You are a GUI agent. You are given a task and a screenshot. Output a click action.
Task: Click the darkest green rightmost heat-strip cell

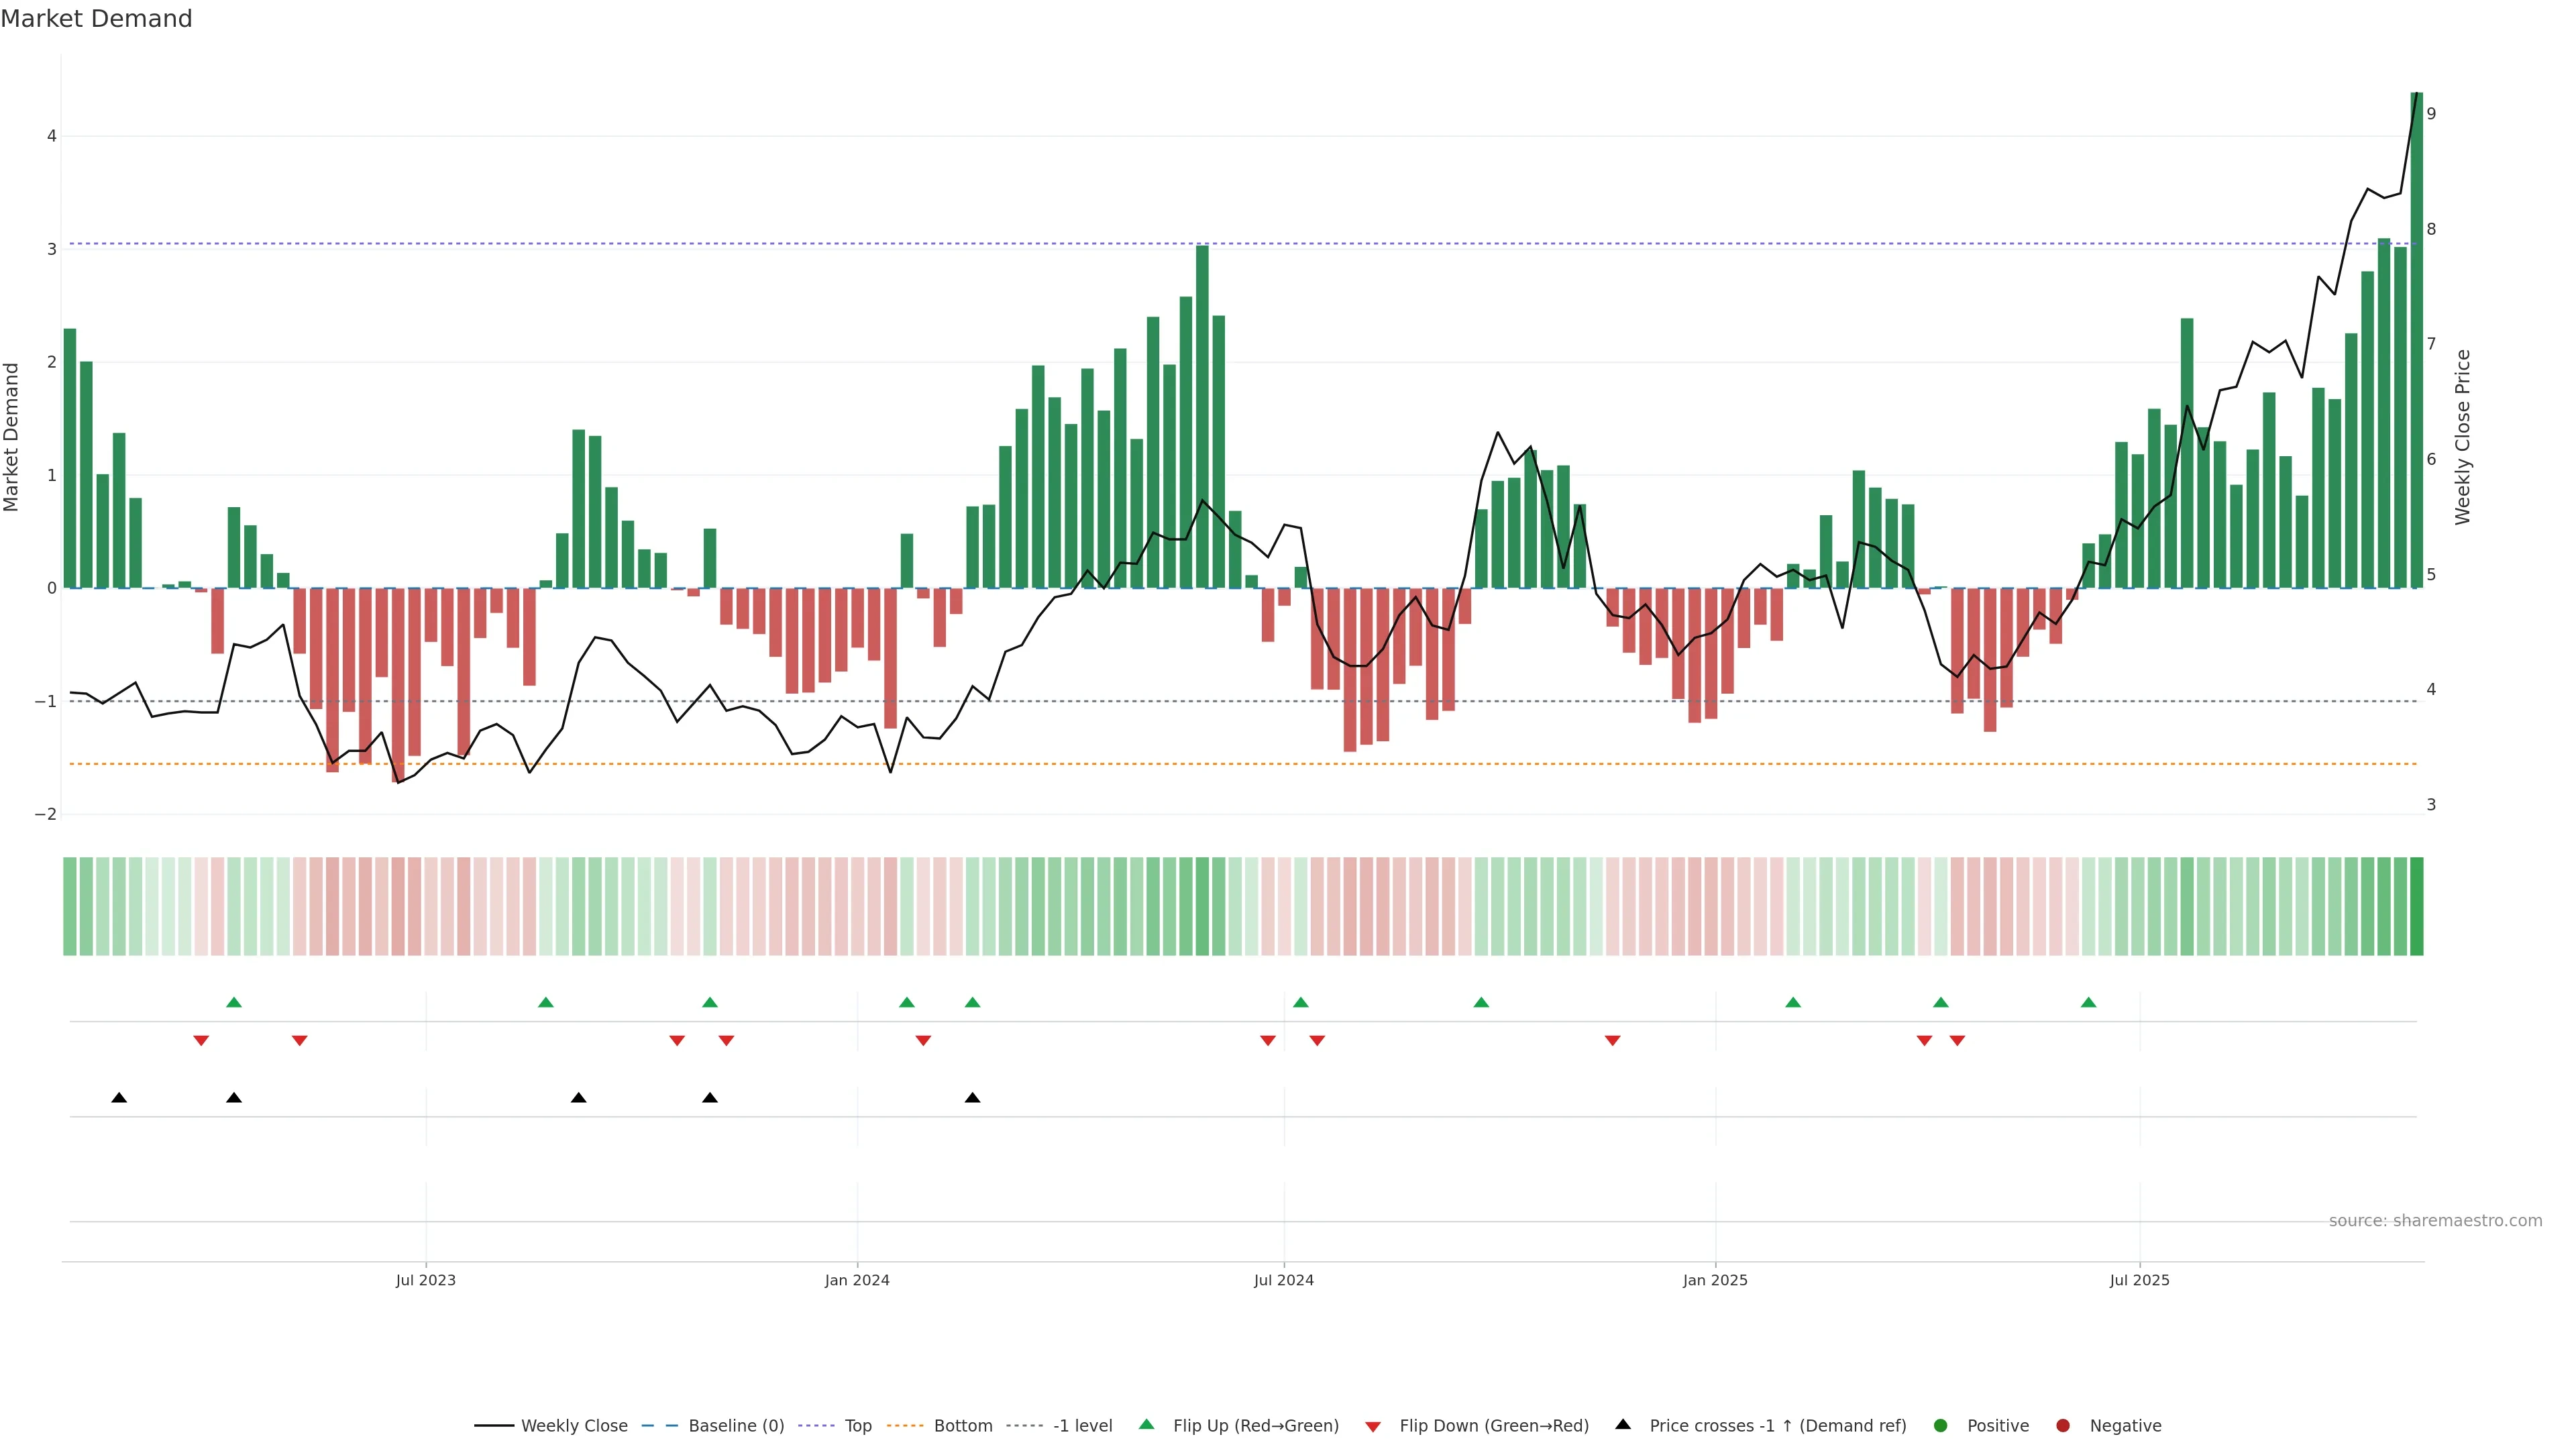click(x=2416, y=906)
